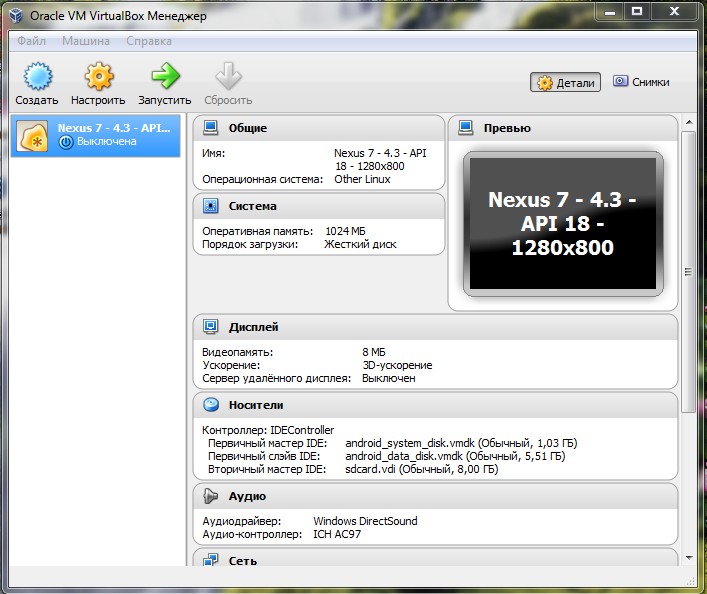The height and width of the screenshot is (594, 707).
Task: Click android_system_disk.vmdk storage entry
Action: tap(461, 443)
